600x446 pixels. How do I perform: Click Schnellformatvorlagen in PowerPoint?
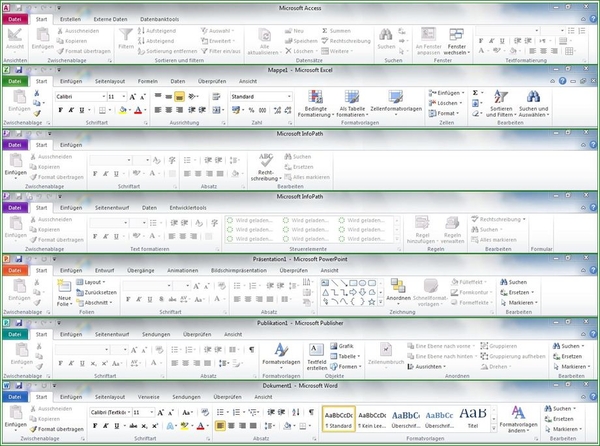click(430, 293)
